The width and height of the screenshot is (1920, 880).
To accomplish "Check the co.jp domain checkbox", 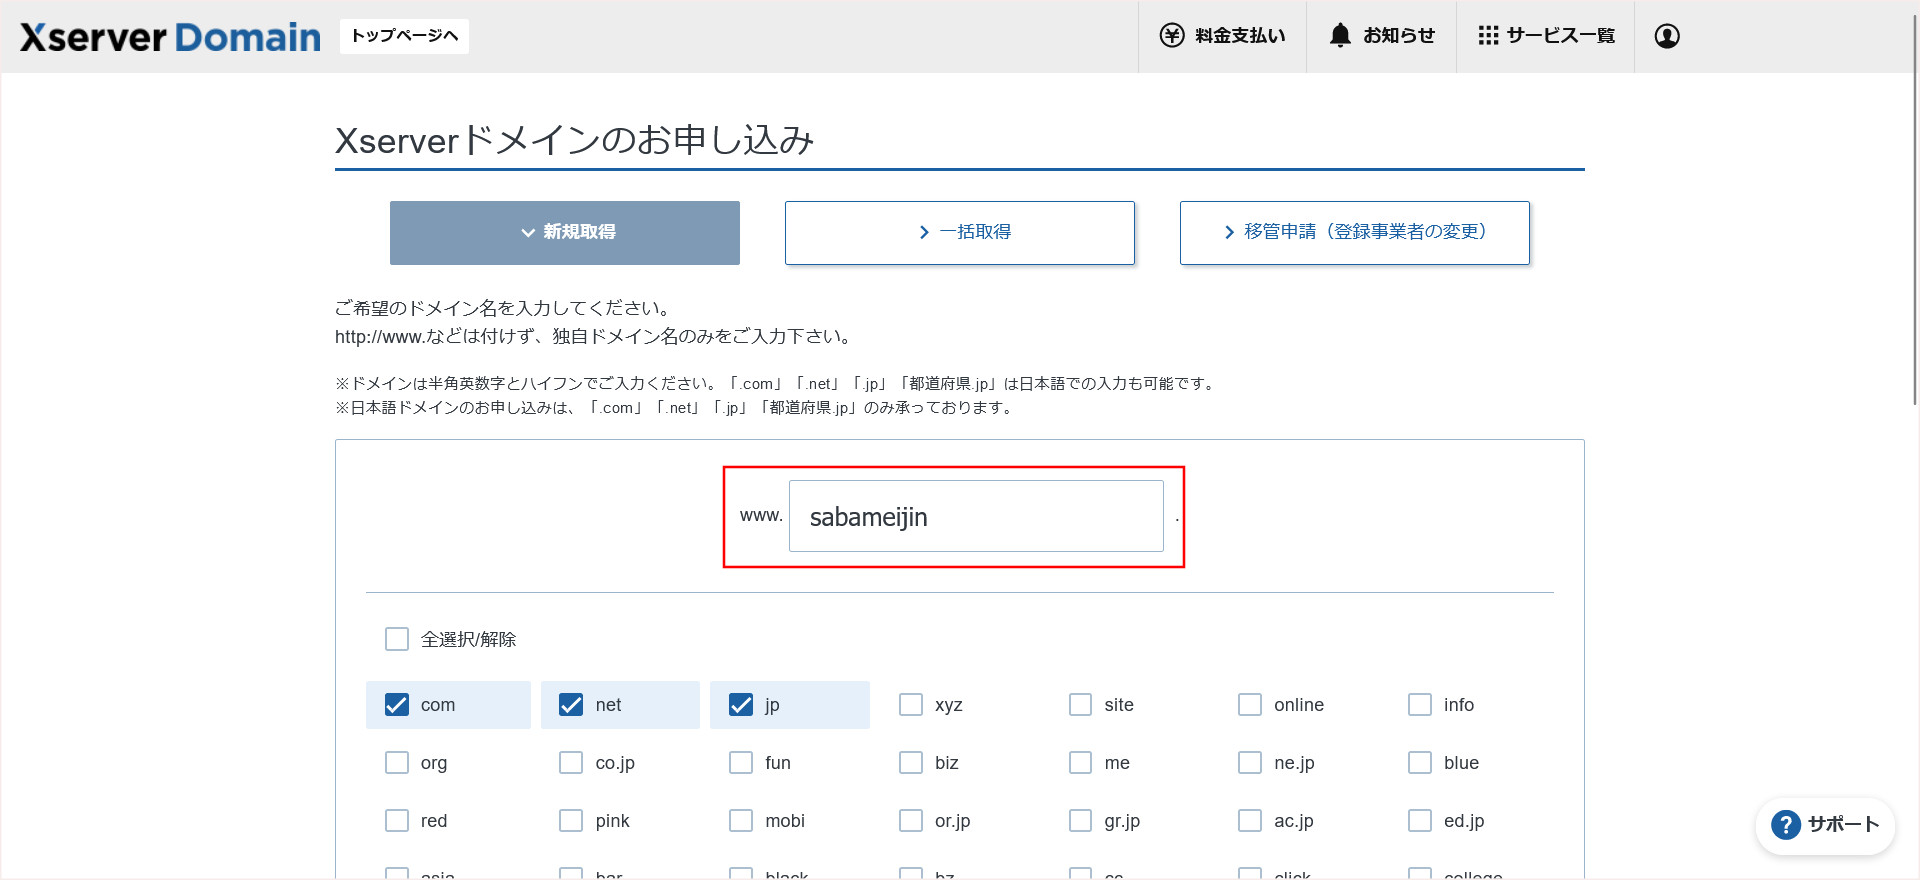I will [571, 763].
